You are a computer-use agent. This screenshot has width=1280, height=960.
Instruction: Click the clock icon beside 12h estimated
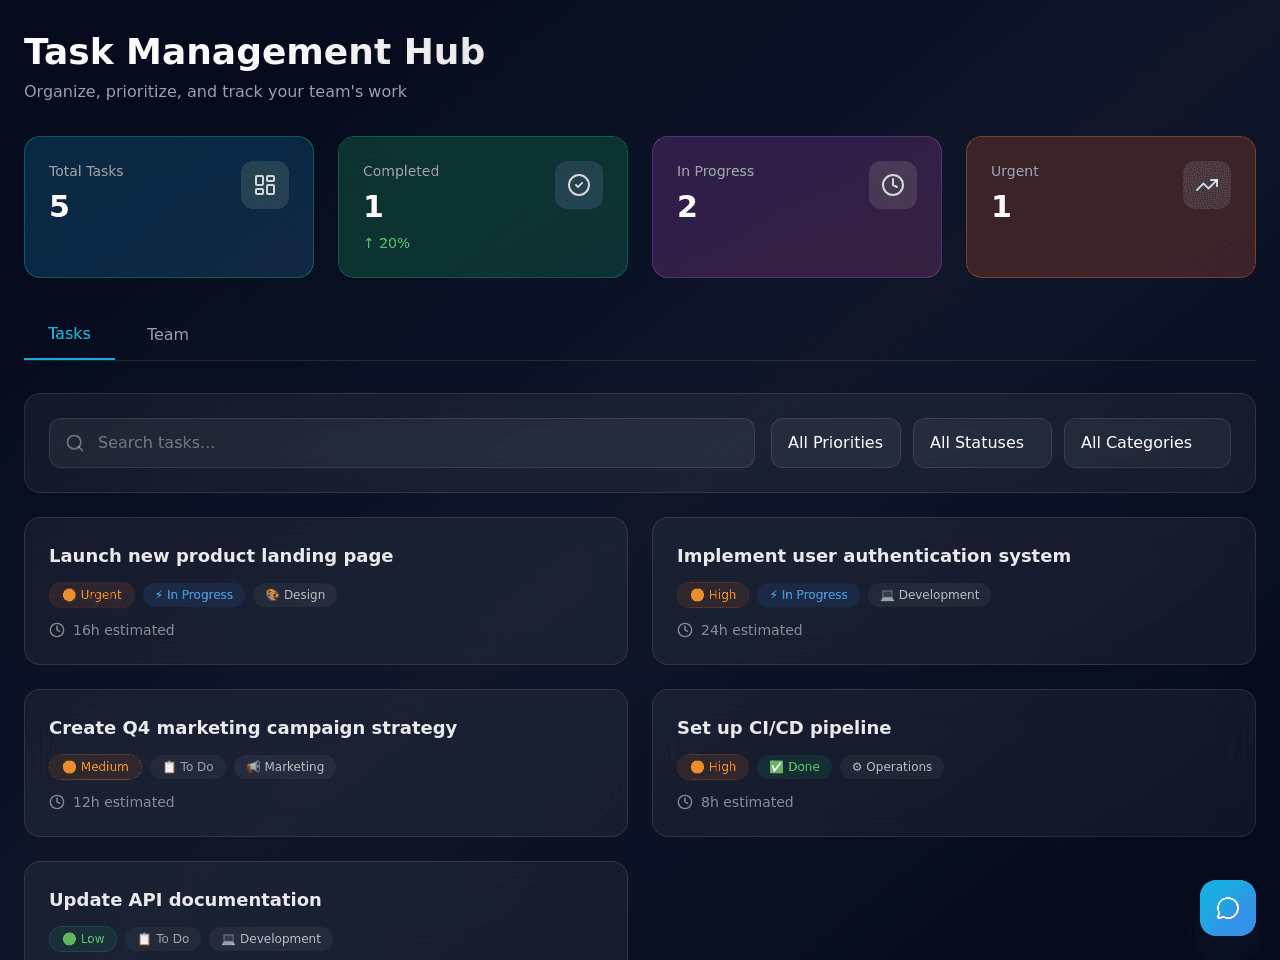click(57, 802)
